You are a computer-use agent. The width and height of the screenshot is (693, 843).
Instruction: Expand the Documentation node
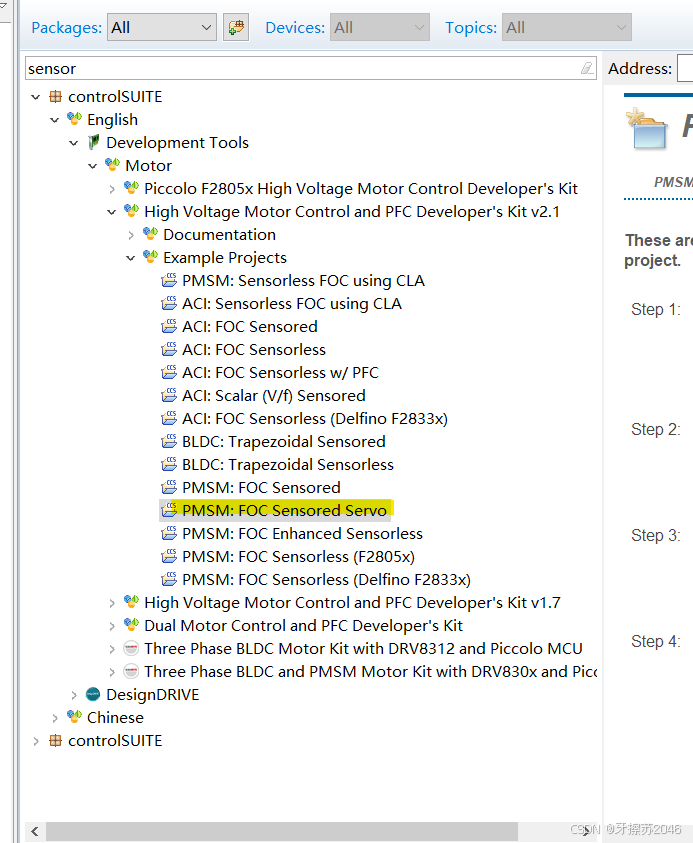(x=131, y=235)
